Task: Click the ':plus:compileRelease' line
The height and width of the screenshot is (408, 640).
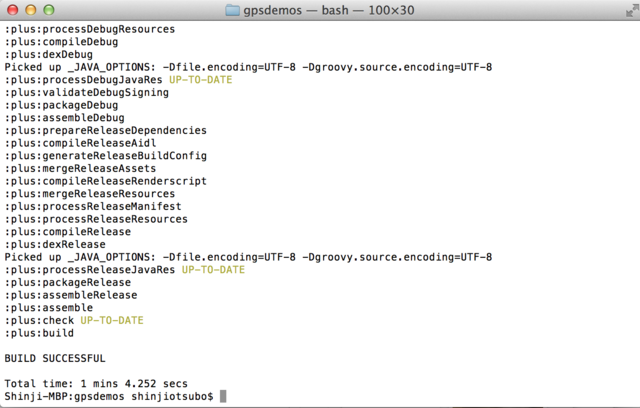Action: click(68, 232)
